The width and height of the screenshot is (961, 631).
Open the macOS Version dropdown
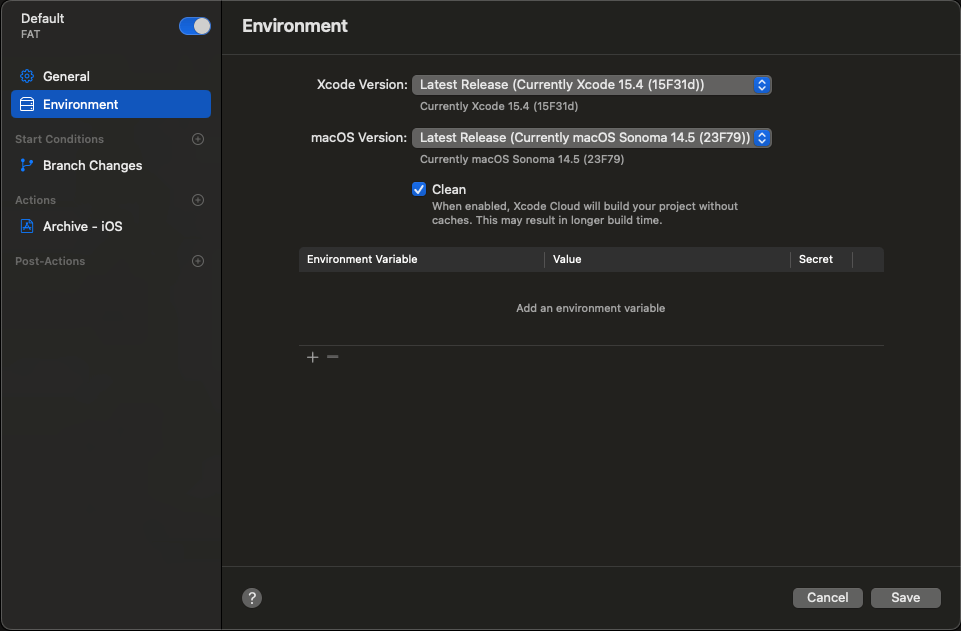(x=591, y=138)
